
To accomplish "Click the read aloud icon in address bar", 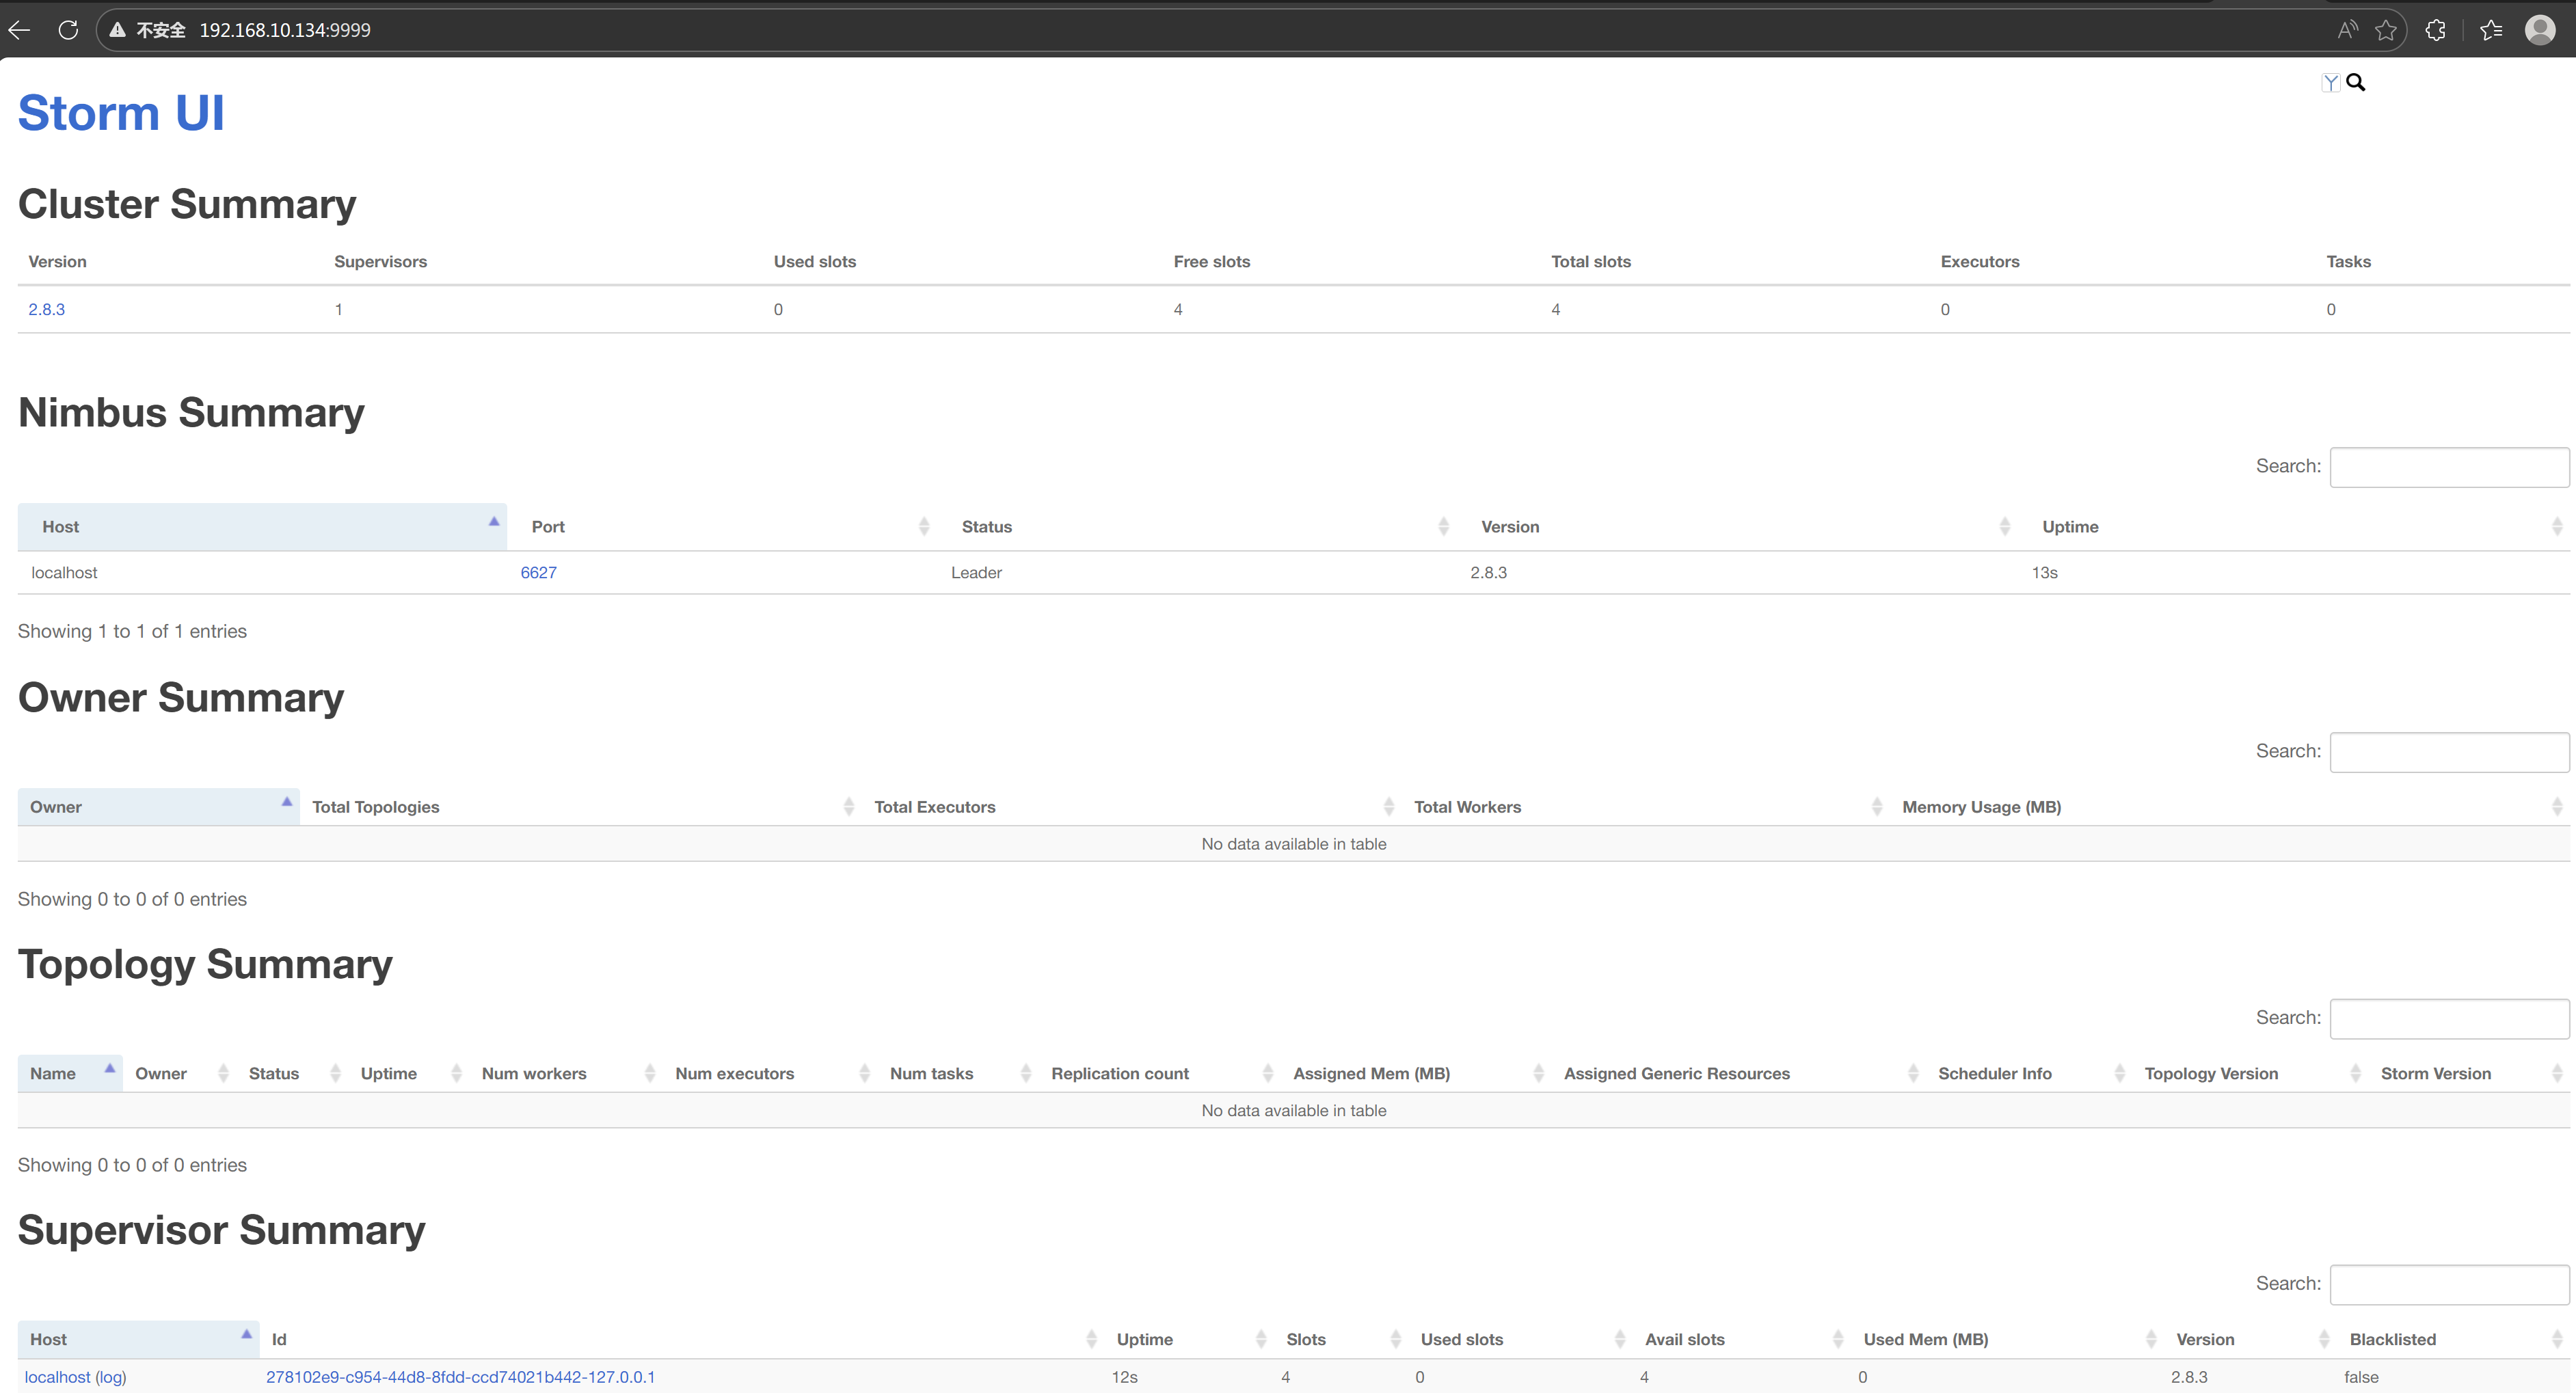I will [2347, 30].
